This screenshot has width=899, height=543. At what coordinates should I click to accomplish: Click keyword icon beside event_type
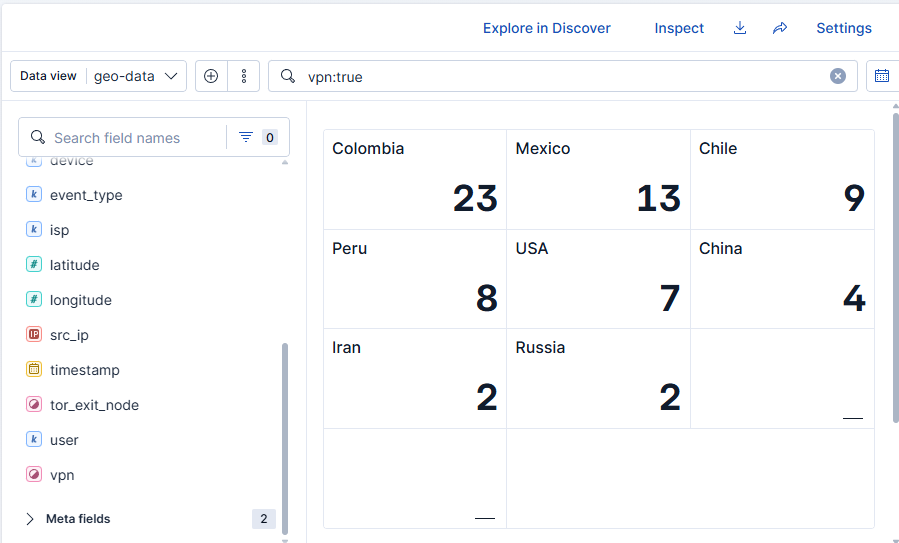pos(34,194)
